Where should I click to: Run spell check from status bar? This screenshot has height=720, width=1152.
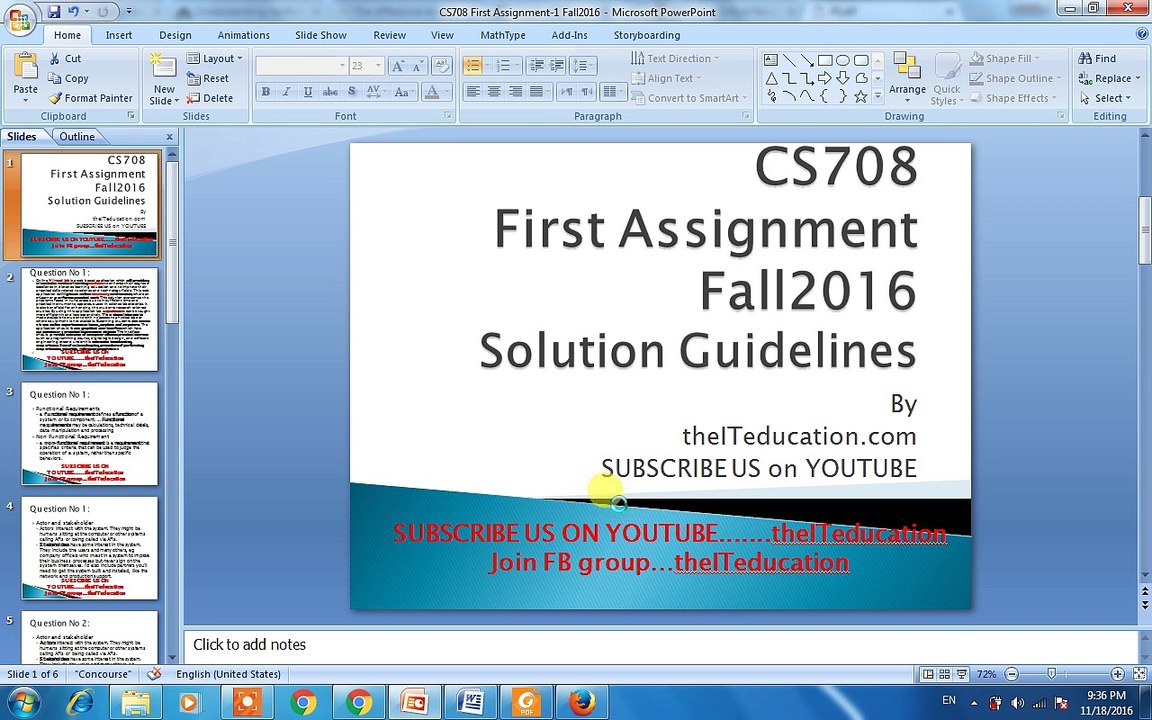154,674
